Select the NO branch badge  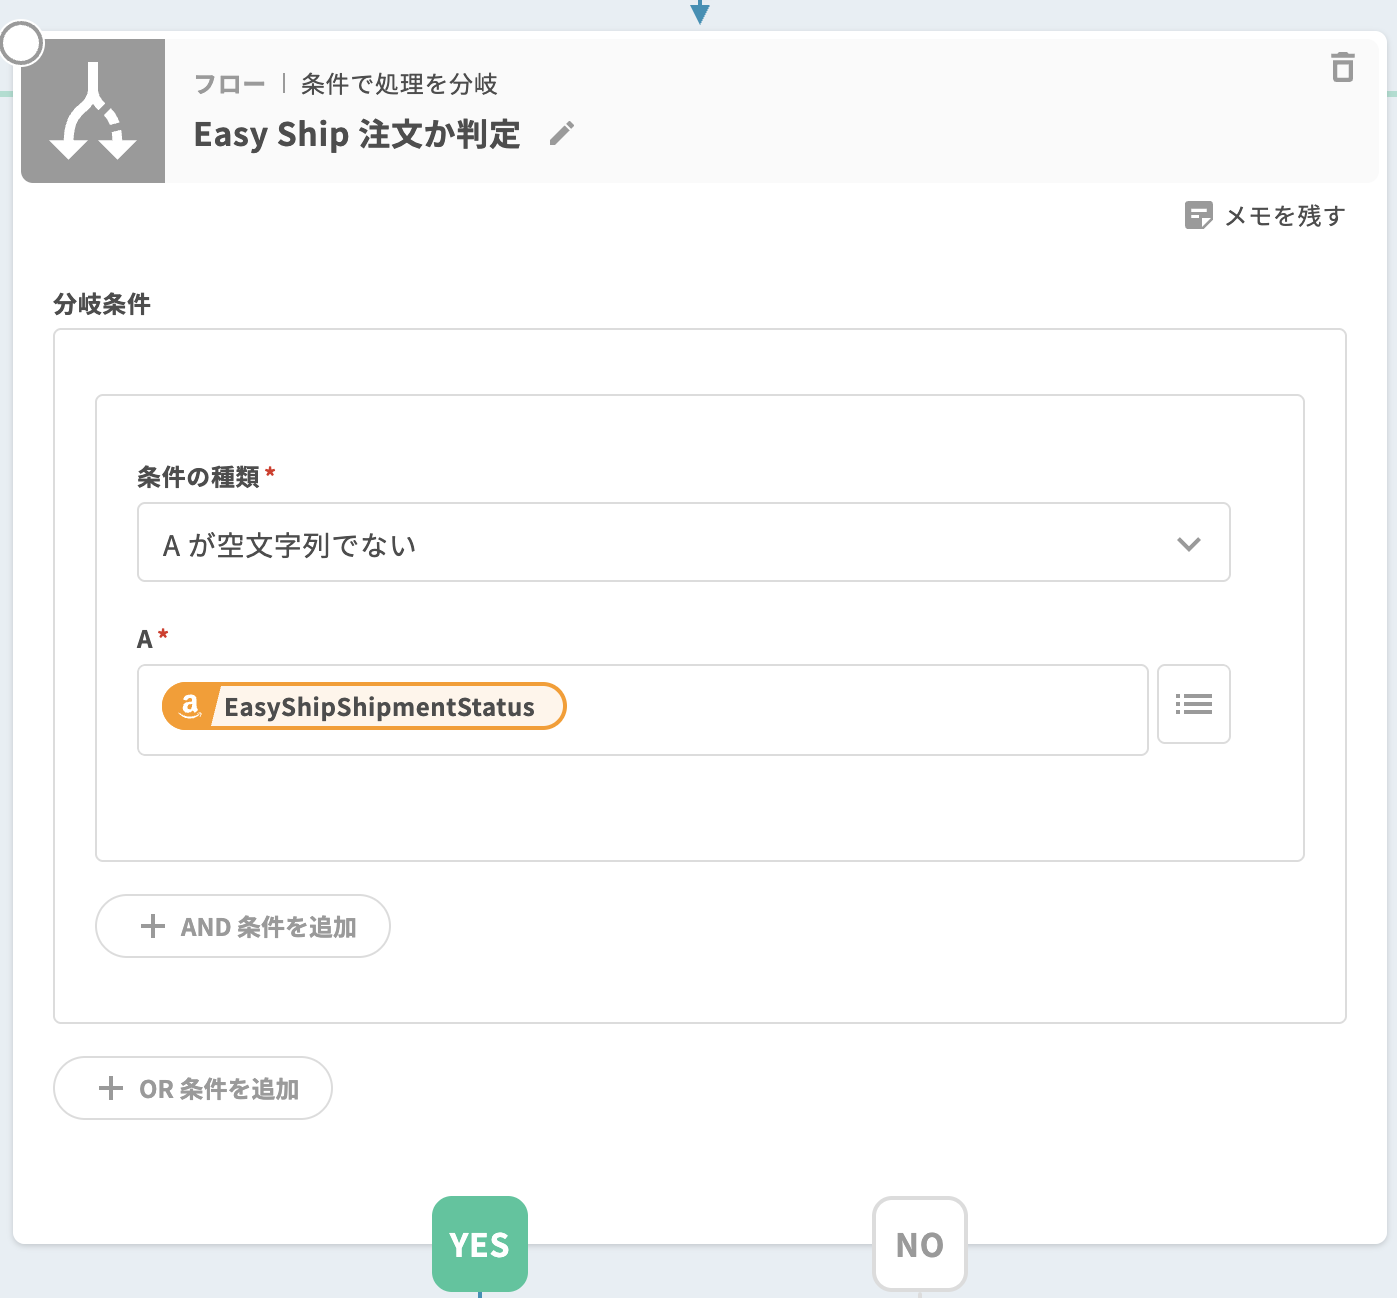click(x=919, y=1244)
